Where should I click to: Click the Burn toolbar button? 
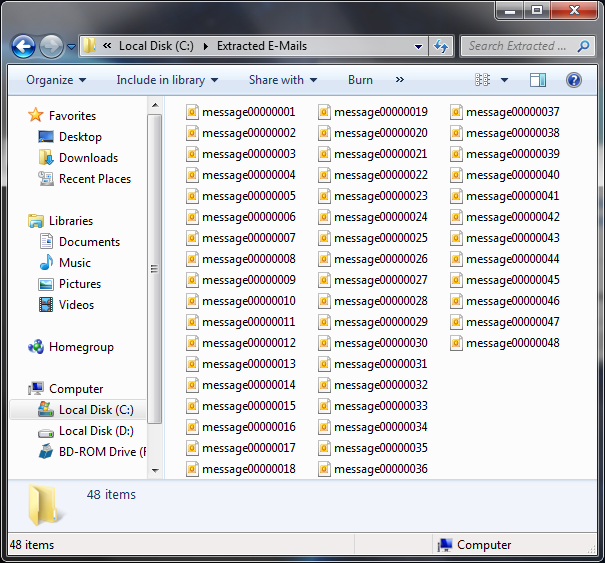(360, 80)
